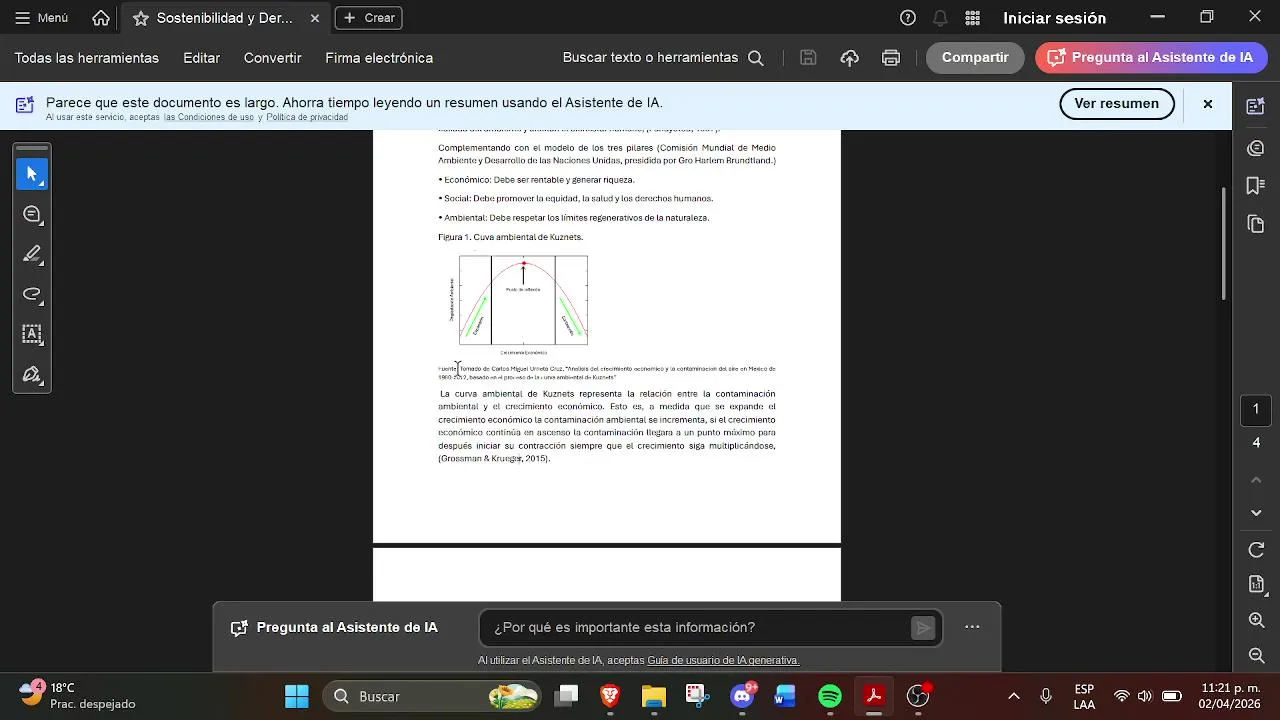Image resolution: width=1280 pixels, height=720 pixels.
Task: Star the Sostenibilidad document tab
Action: [141, 18]
